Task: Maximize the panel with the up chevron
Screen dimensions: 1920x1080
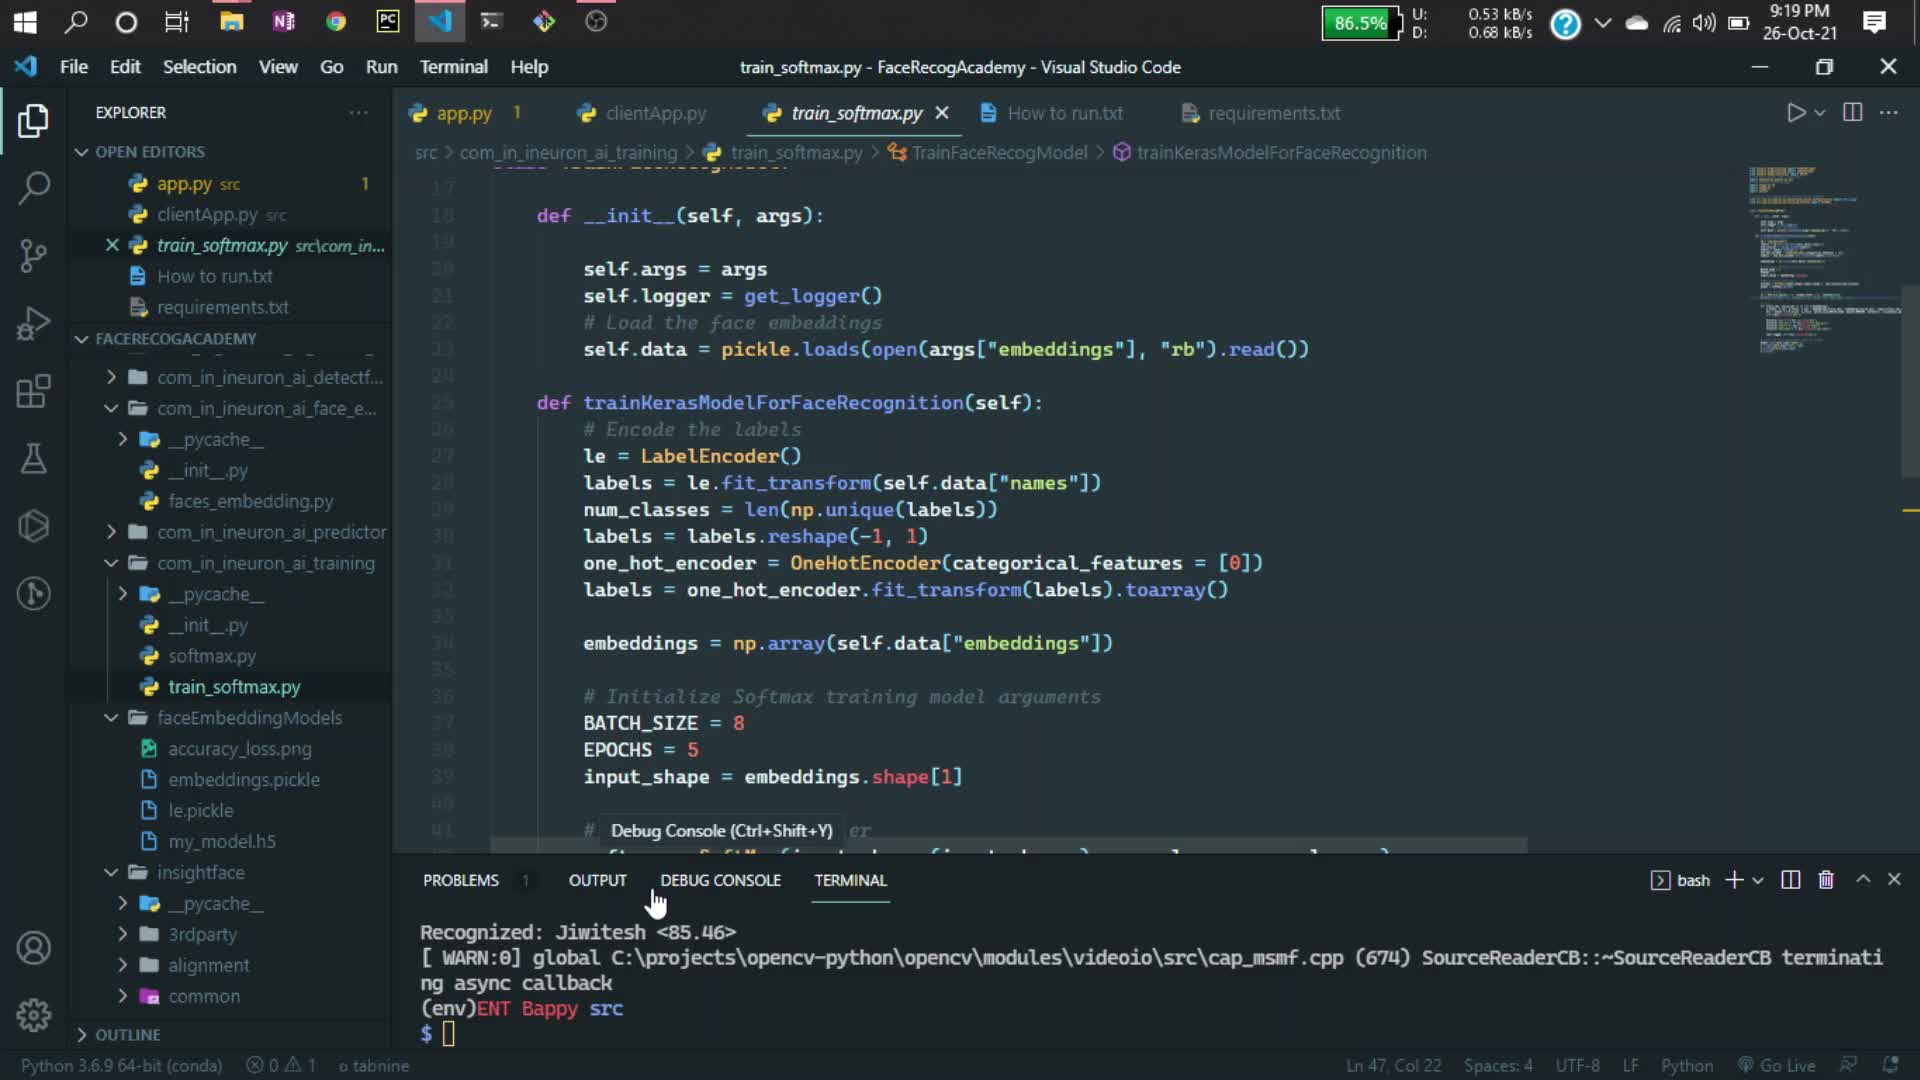Action: click(1863, 879)
